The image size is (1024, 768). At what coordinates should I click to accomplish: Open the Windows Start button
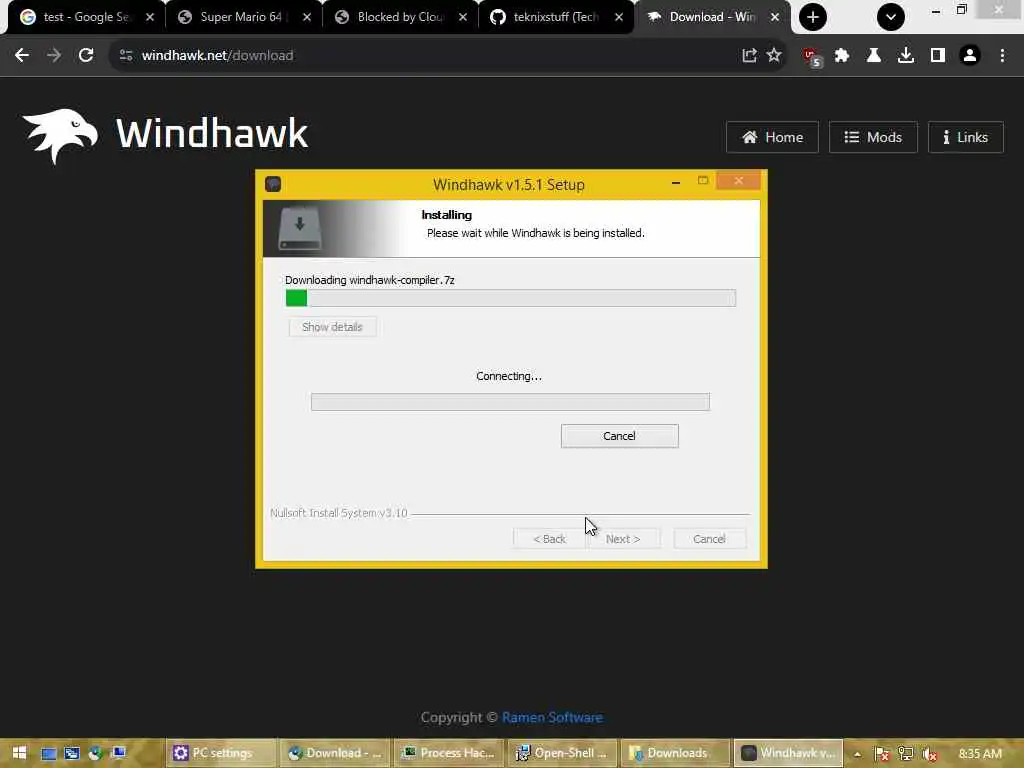[19, 753]
